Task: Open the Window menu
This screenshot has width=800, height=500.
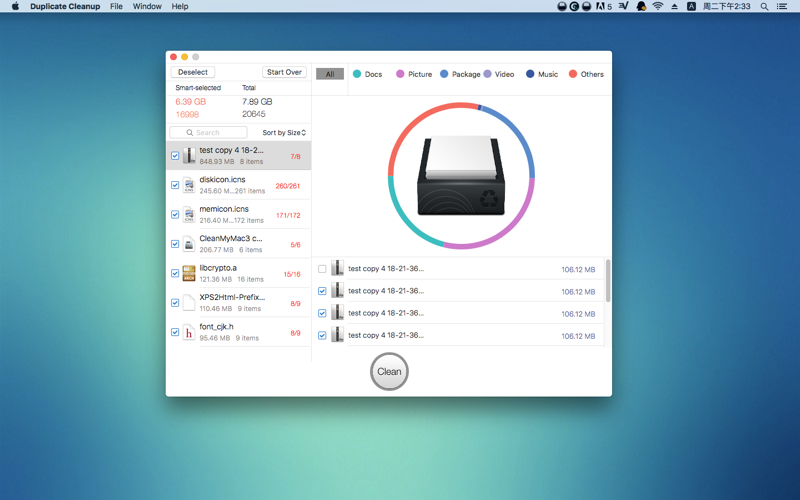Action: (x=147, y=6)
